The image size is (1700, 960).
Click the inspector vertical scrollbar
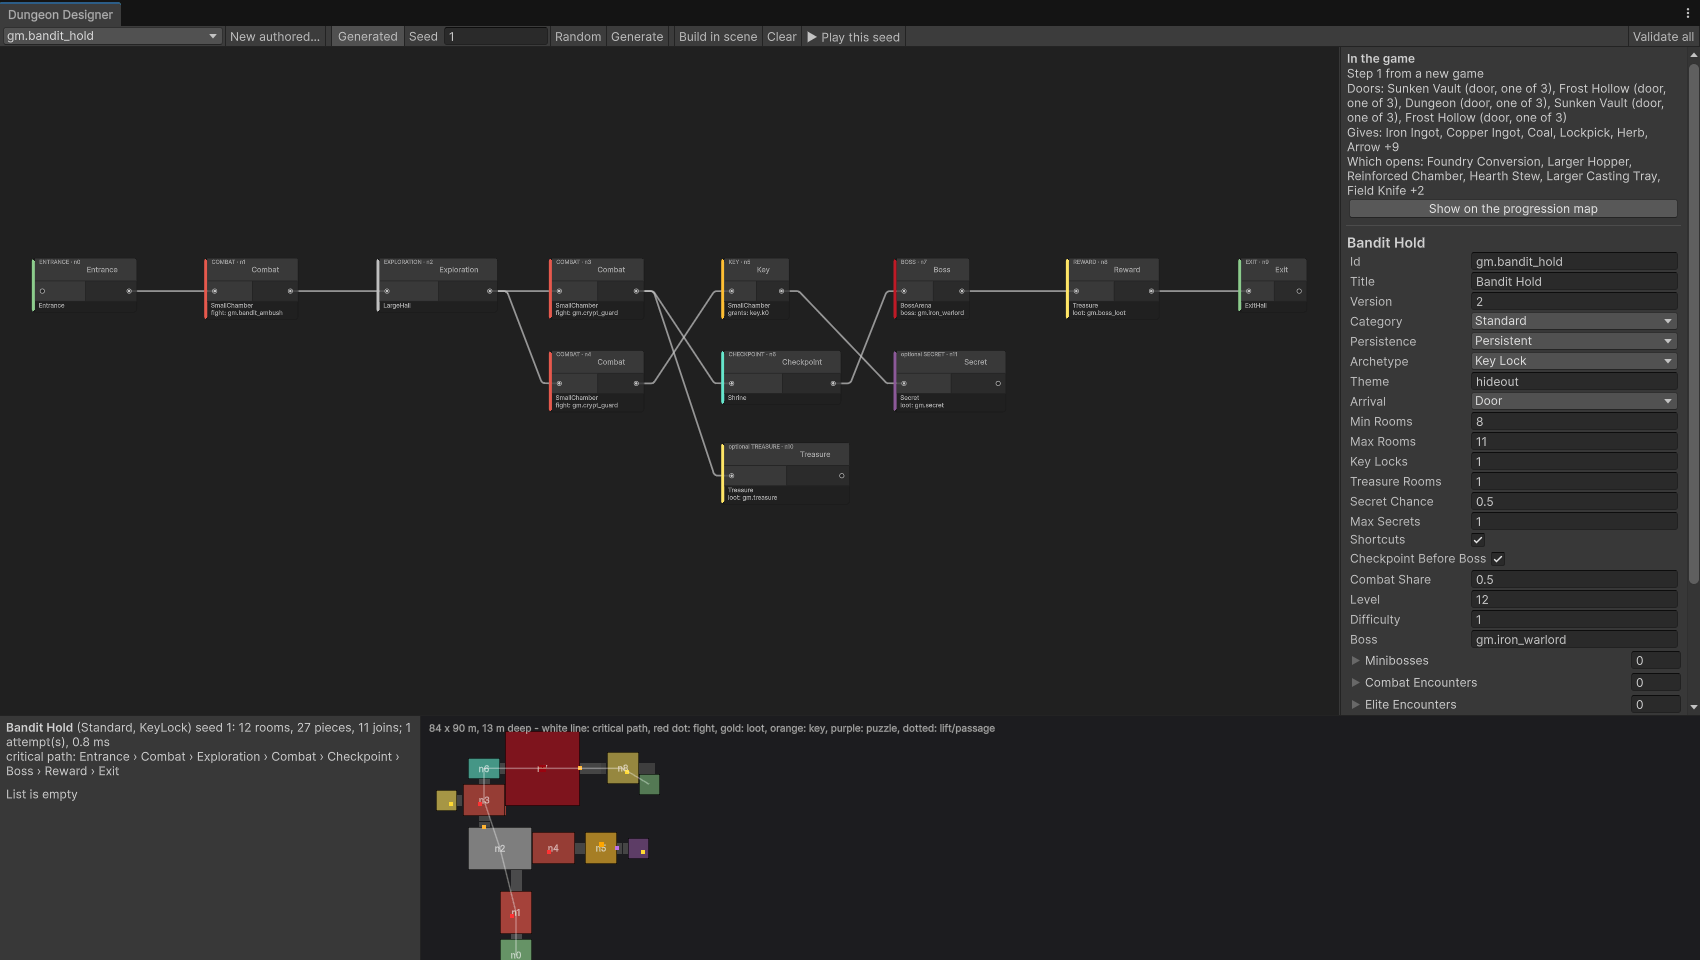(x=1693, y=323)
